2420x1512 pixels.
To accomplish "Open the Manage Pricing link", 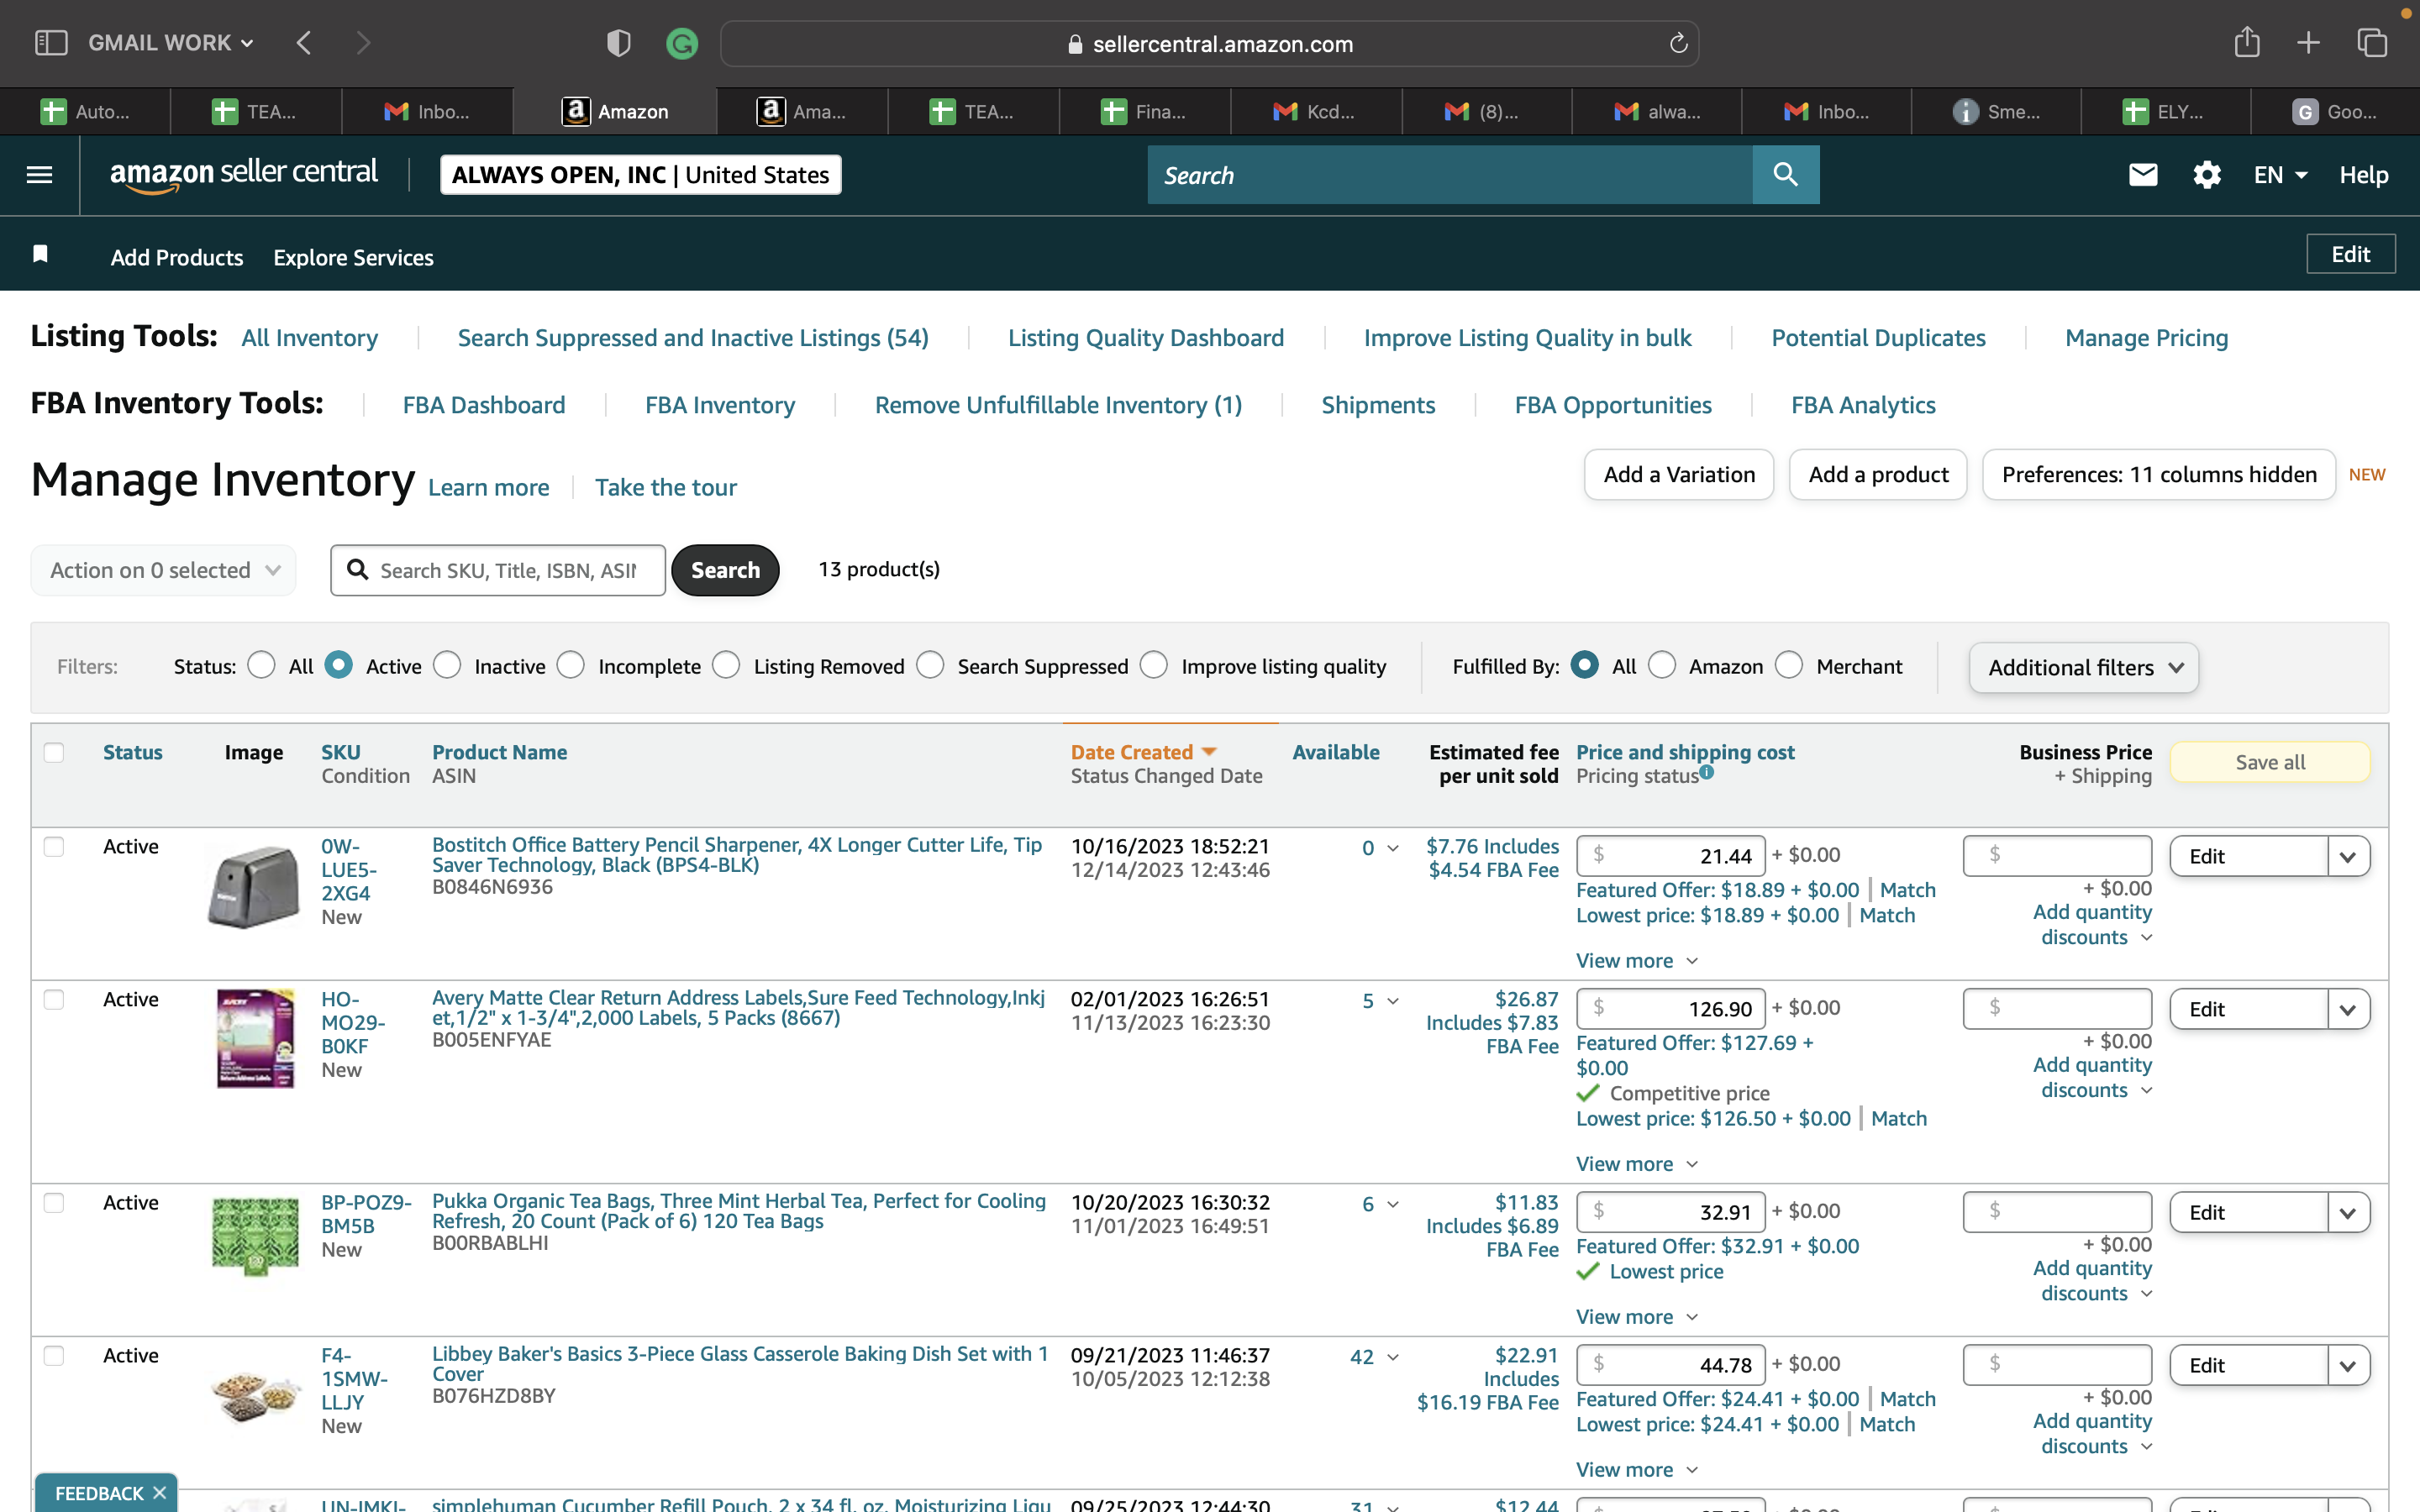I will tap(2147, 338).
